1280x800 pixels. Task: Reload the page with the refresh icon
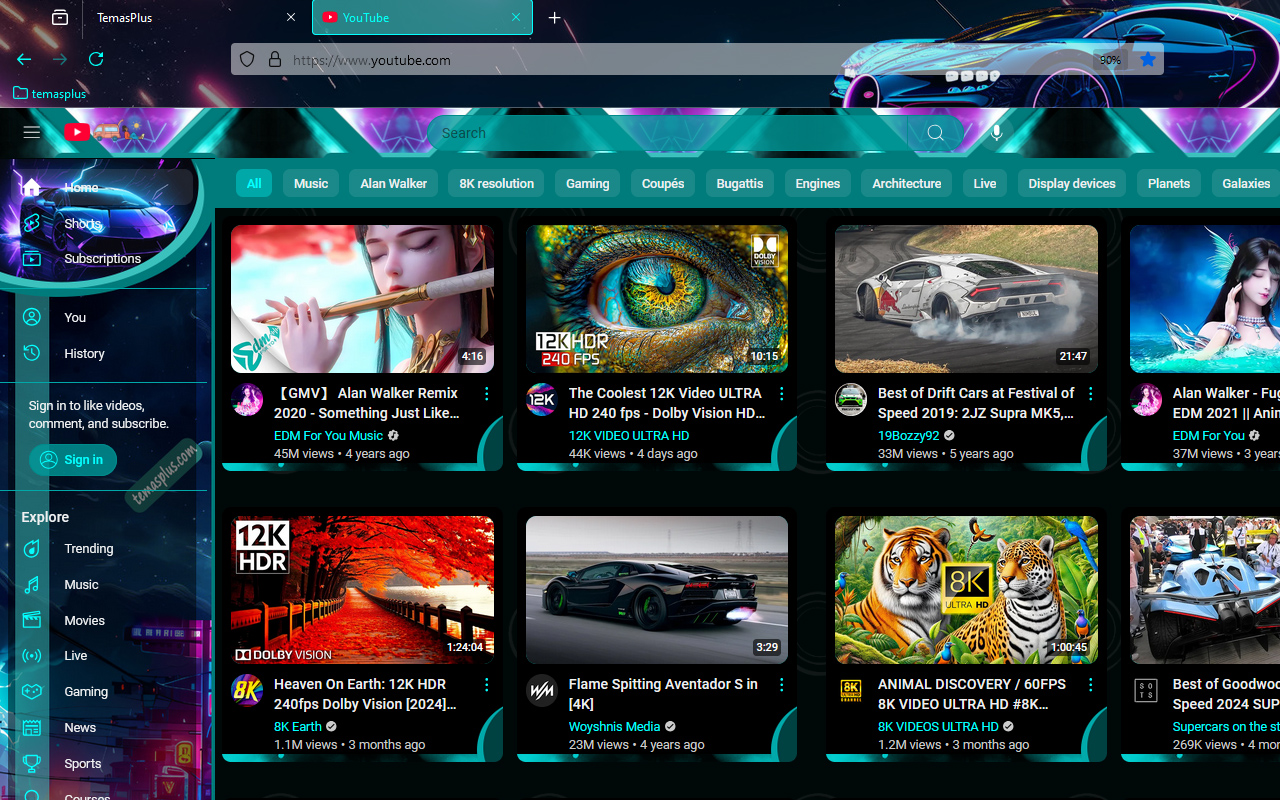pos(96,60)
